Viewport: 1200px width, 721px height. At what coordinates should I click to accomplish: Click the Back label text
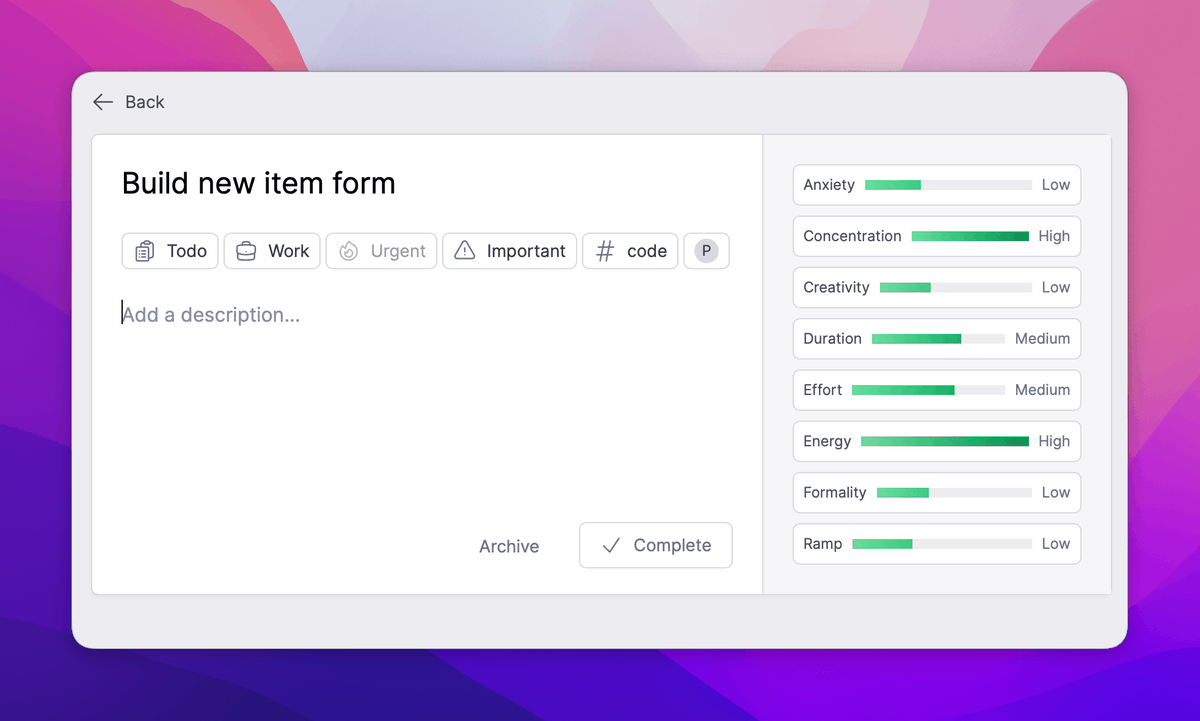click(x=145, y=102)
